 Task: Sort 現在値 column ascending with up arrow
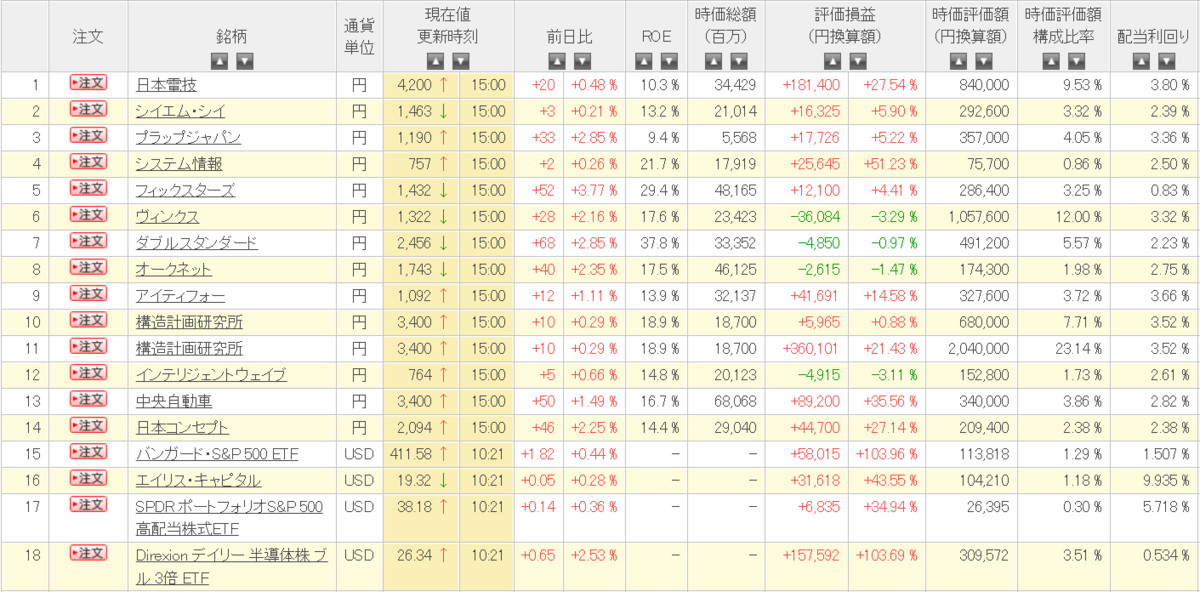pos(437,61)
